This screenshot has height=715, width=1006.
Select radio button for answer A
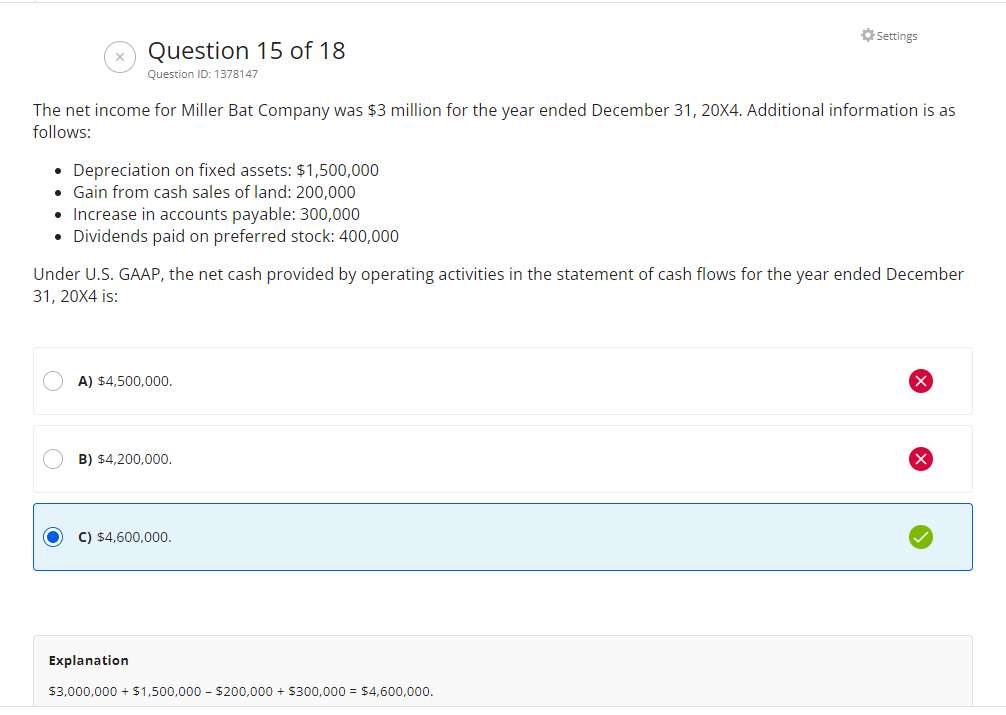53,381
